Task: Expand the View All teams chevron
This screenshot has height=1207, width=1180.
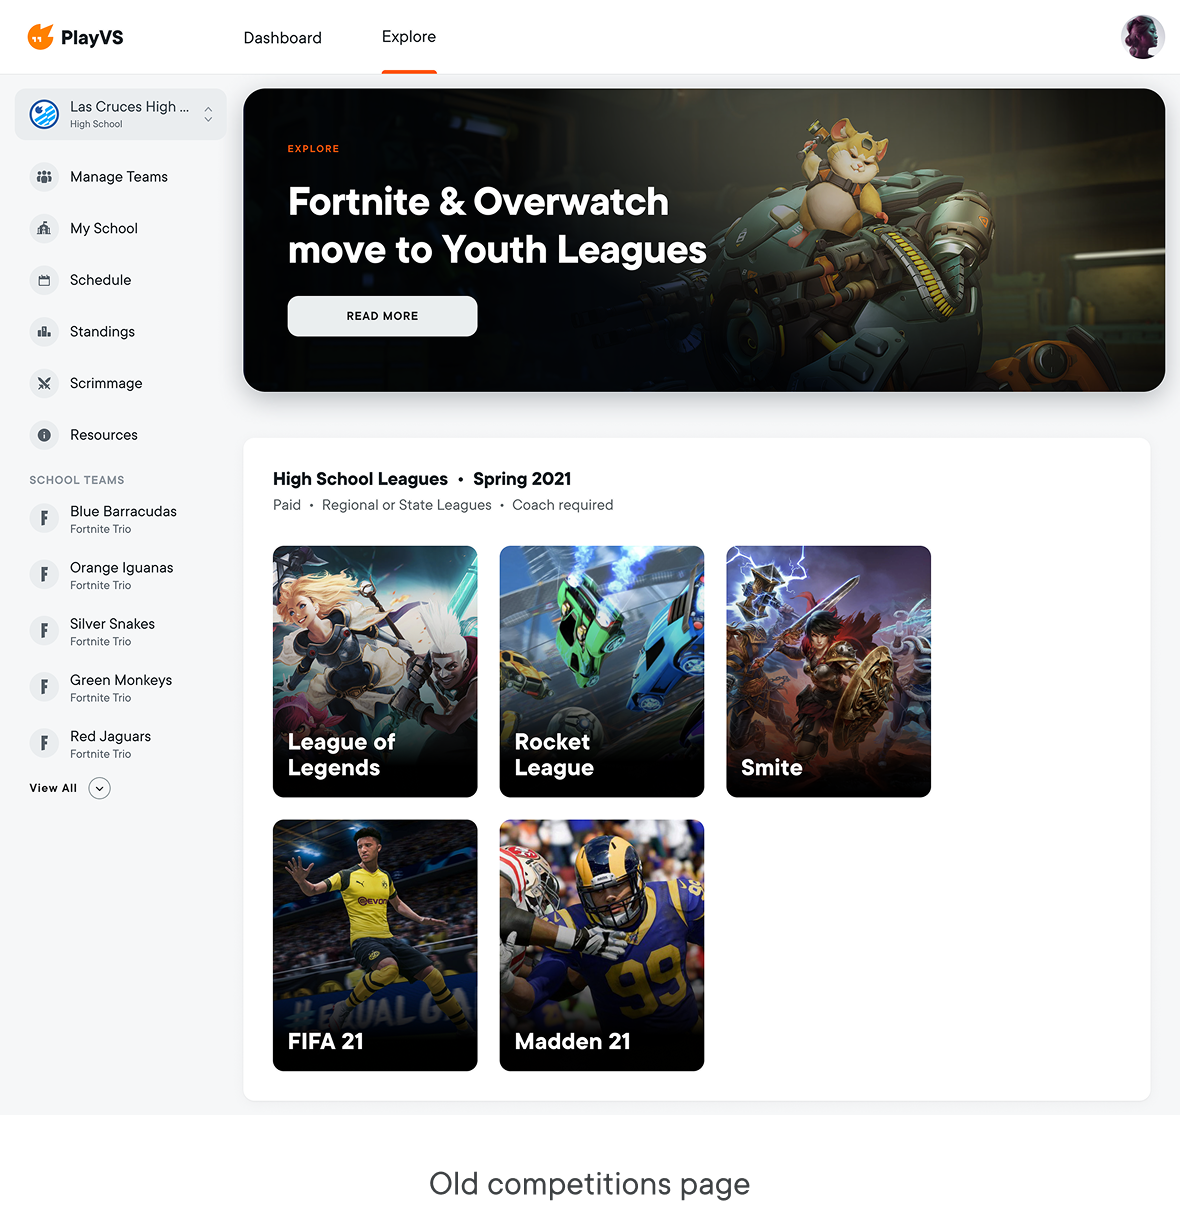Action: coord(99,788)
